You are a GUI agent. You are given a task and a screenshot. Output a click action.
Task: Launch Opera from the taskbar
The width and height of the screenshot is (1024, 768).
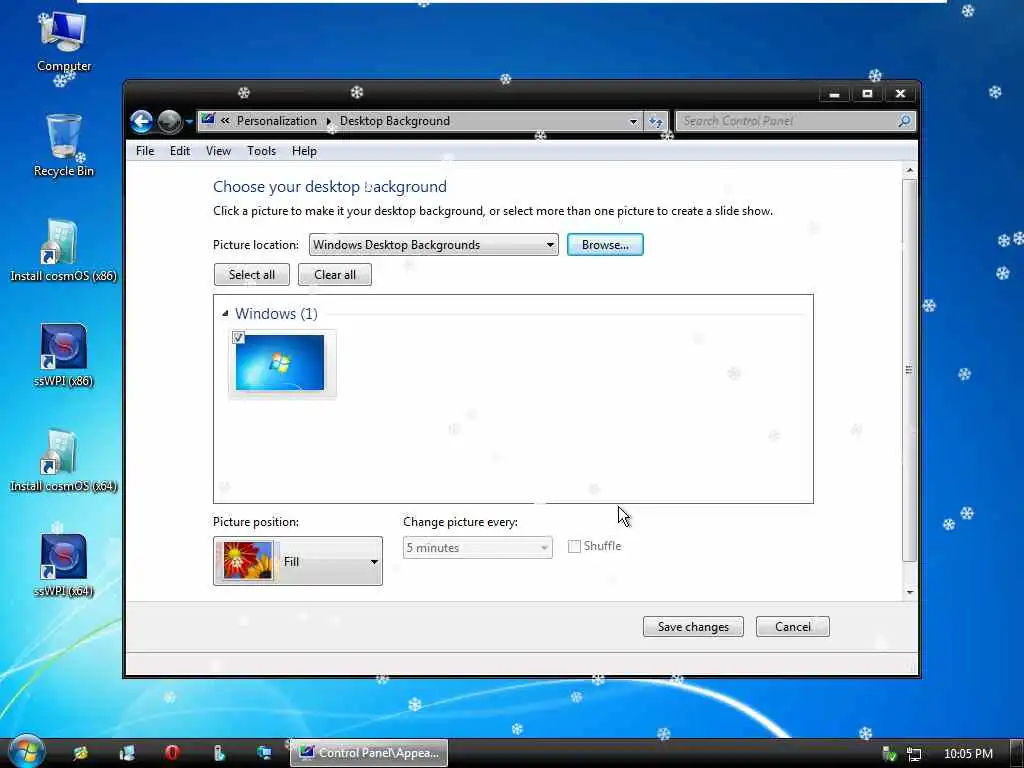pos(172,753)
